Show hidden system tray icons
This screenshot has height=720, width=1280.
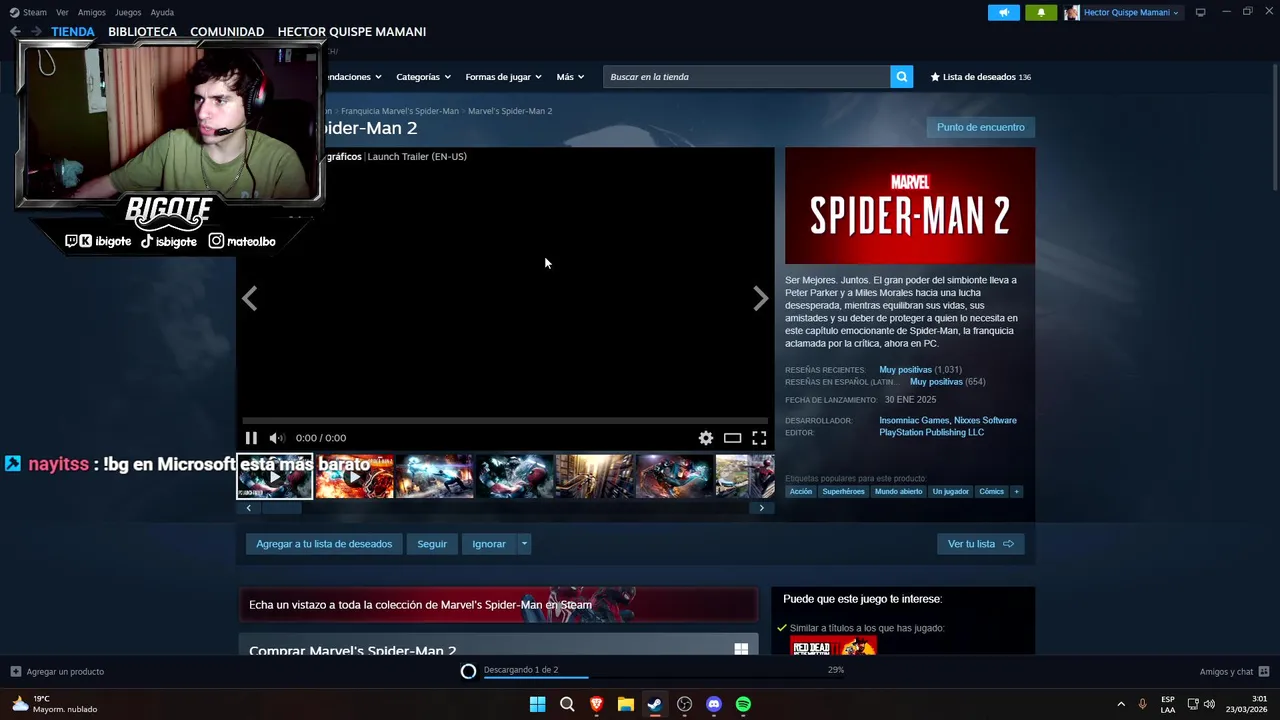1121,704
